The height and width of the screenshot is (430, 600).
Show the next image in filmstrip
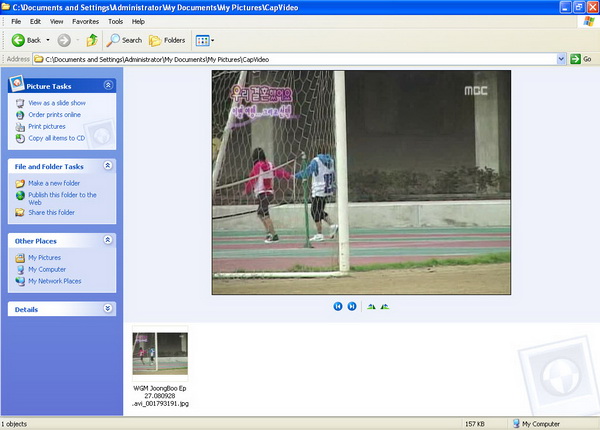coord(352,306)
